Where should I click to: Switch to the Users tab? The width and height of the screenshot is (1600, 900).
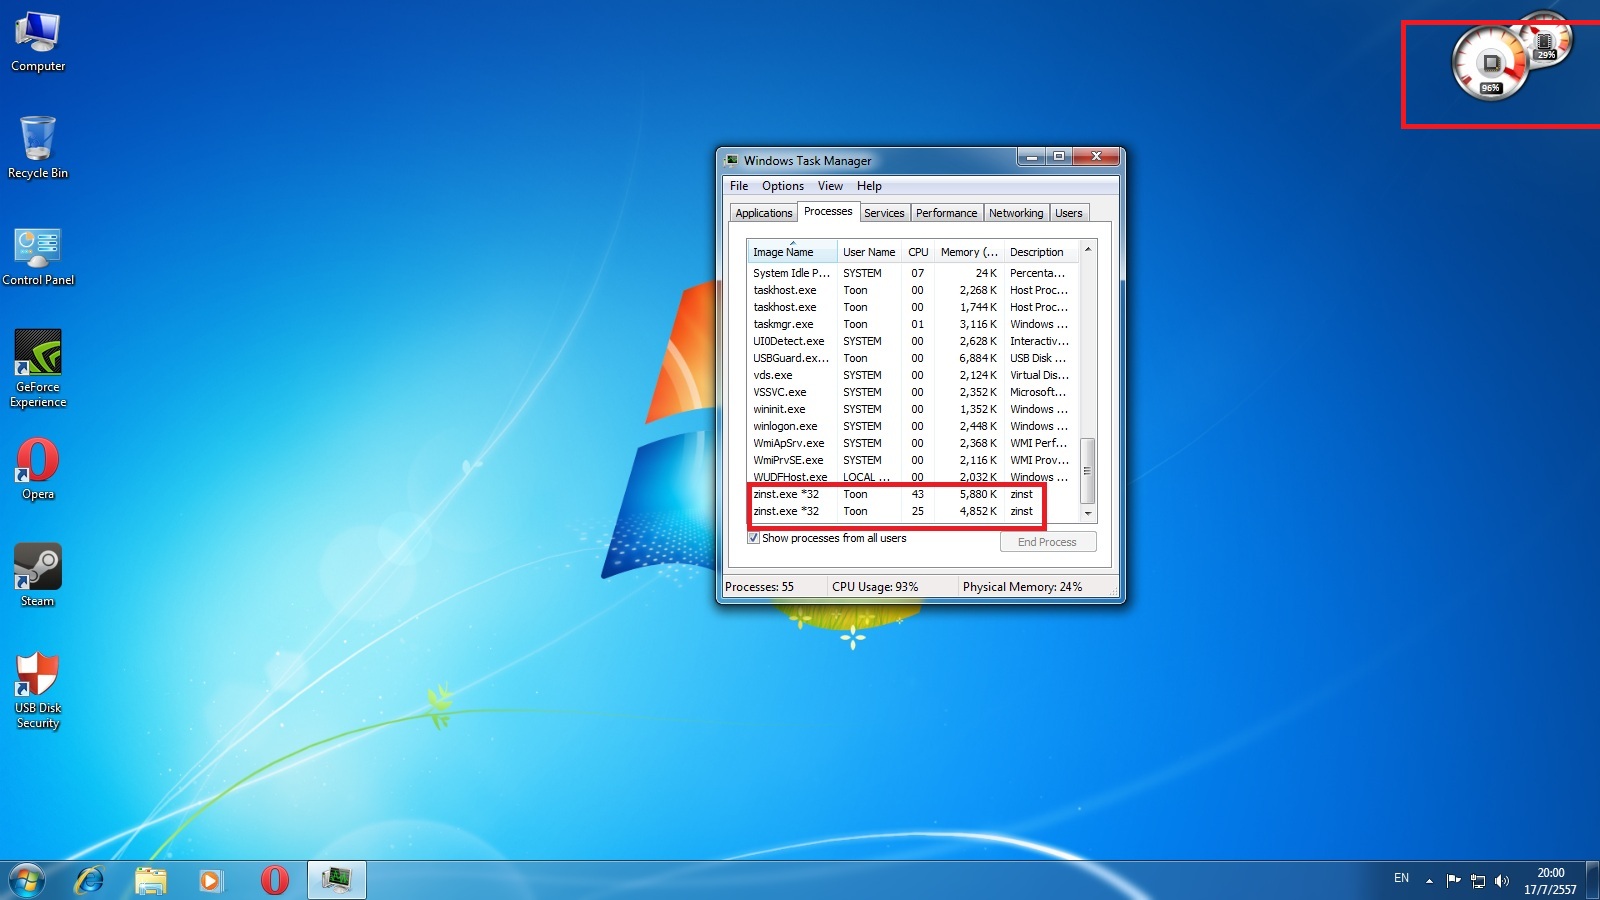(1069, 213)
